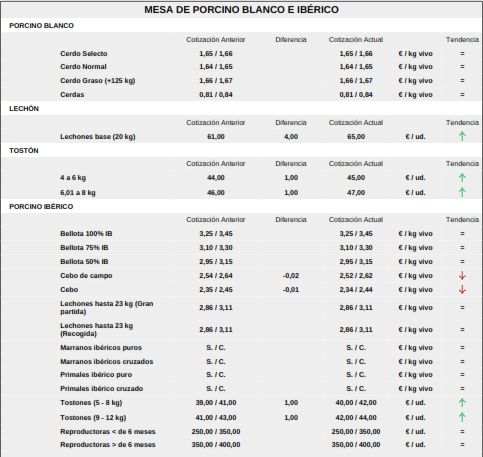This screenshot has width=483, height=457.
Task: Click the previous quote 250,00 / 350,00
Action: point(216,432)
